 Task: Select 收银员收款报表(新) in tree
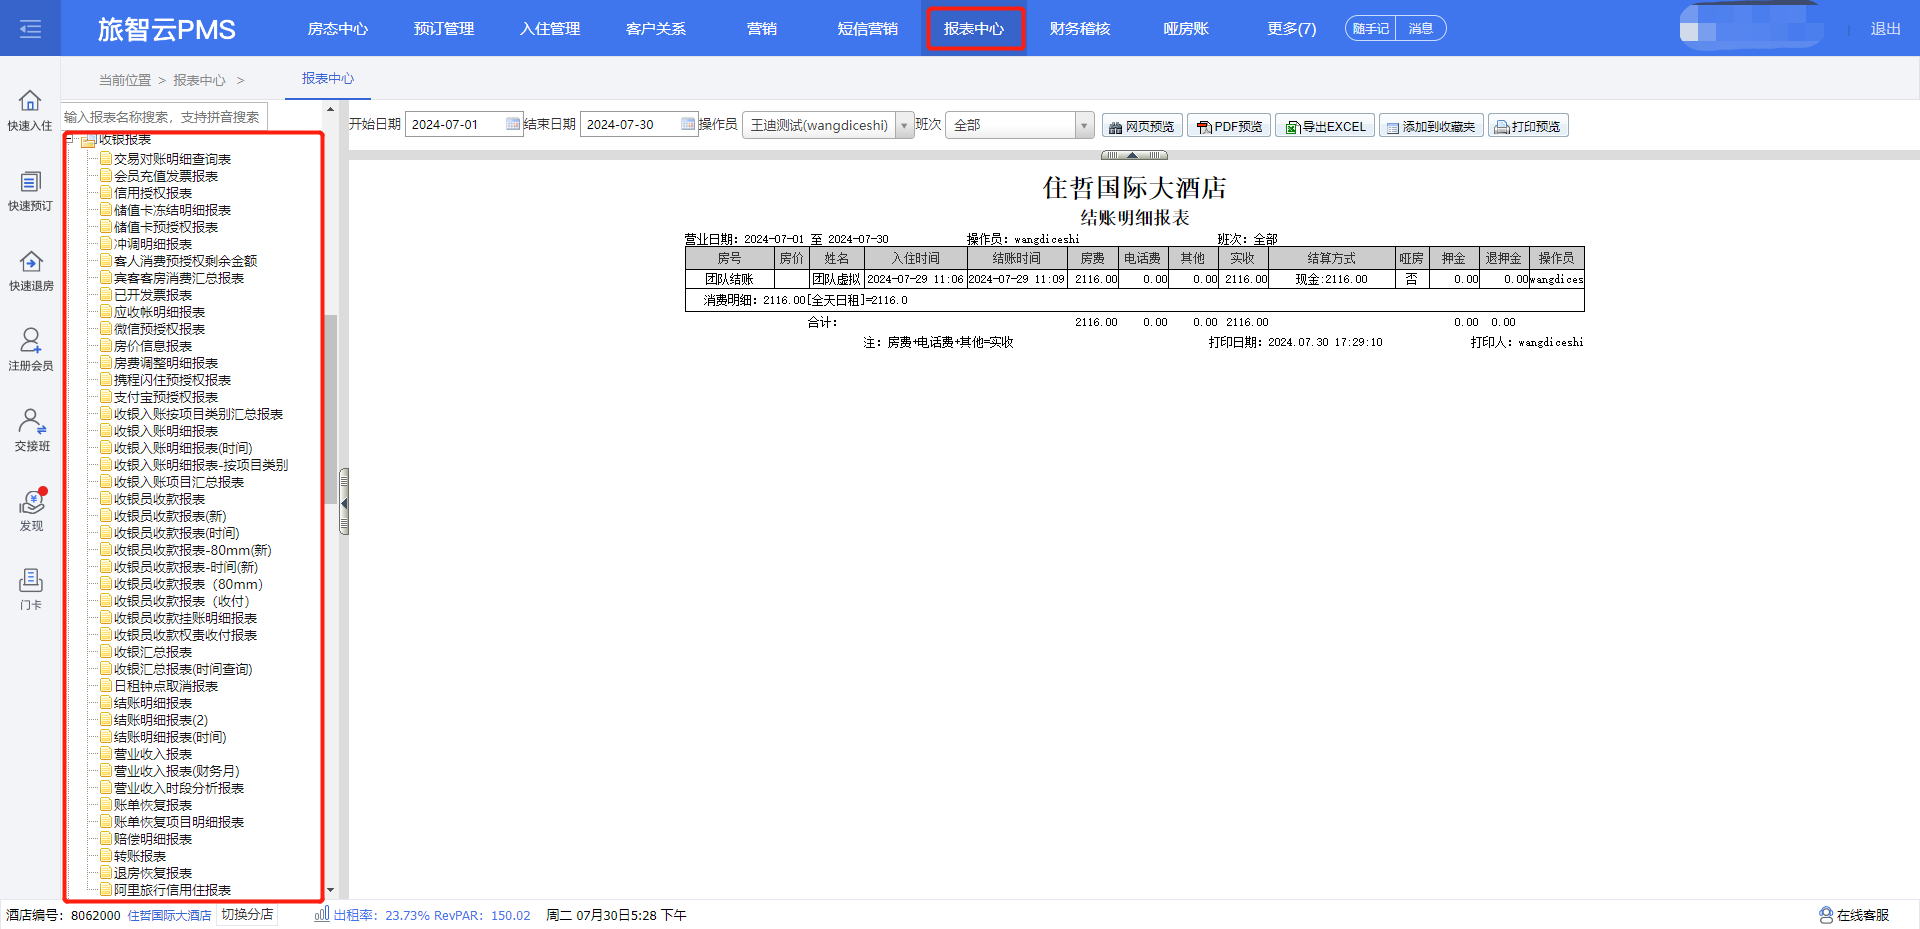(170, 516)
